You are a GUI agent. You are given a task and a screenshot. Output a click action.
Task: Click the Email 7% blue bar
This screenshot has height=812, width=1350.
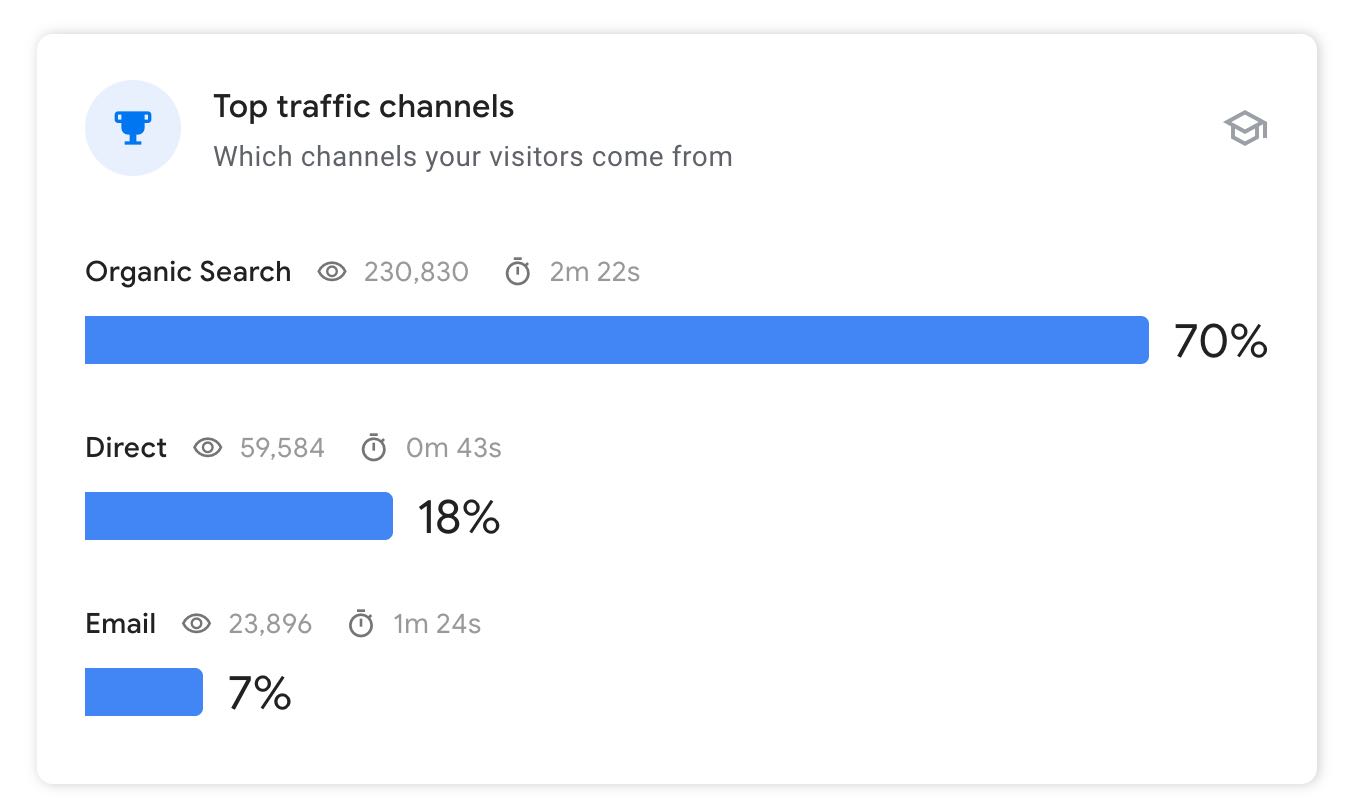click(x=144, y=692)
